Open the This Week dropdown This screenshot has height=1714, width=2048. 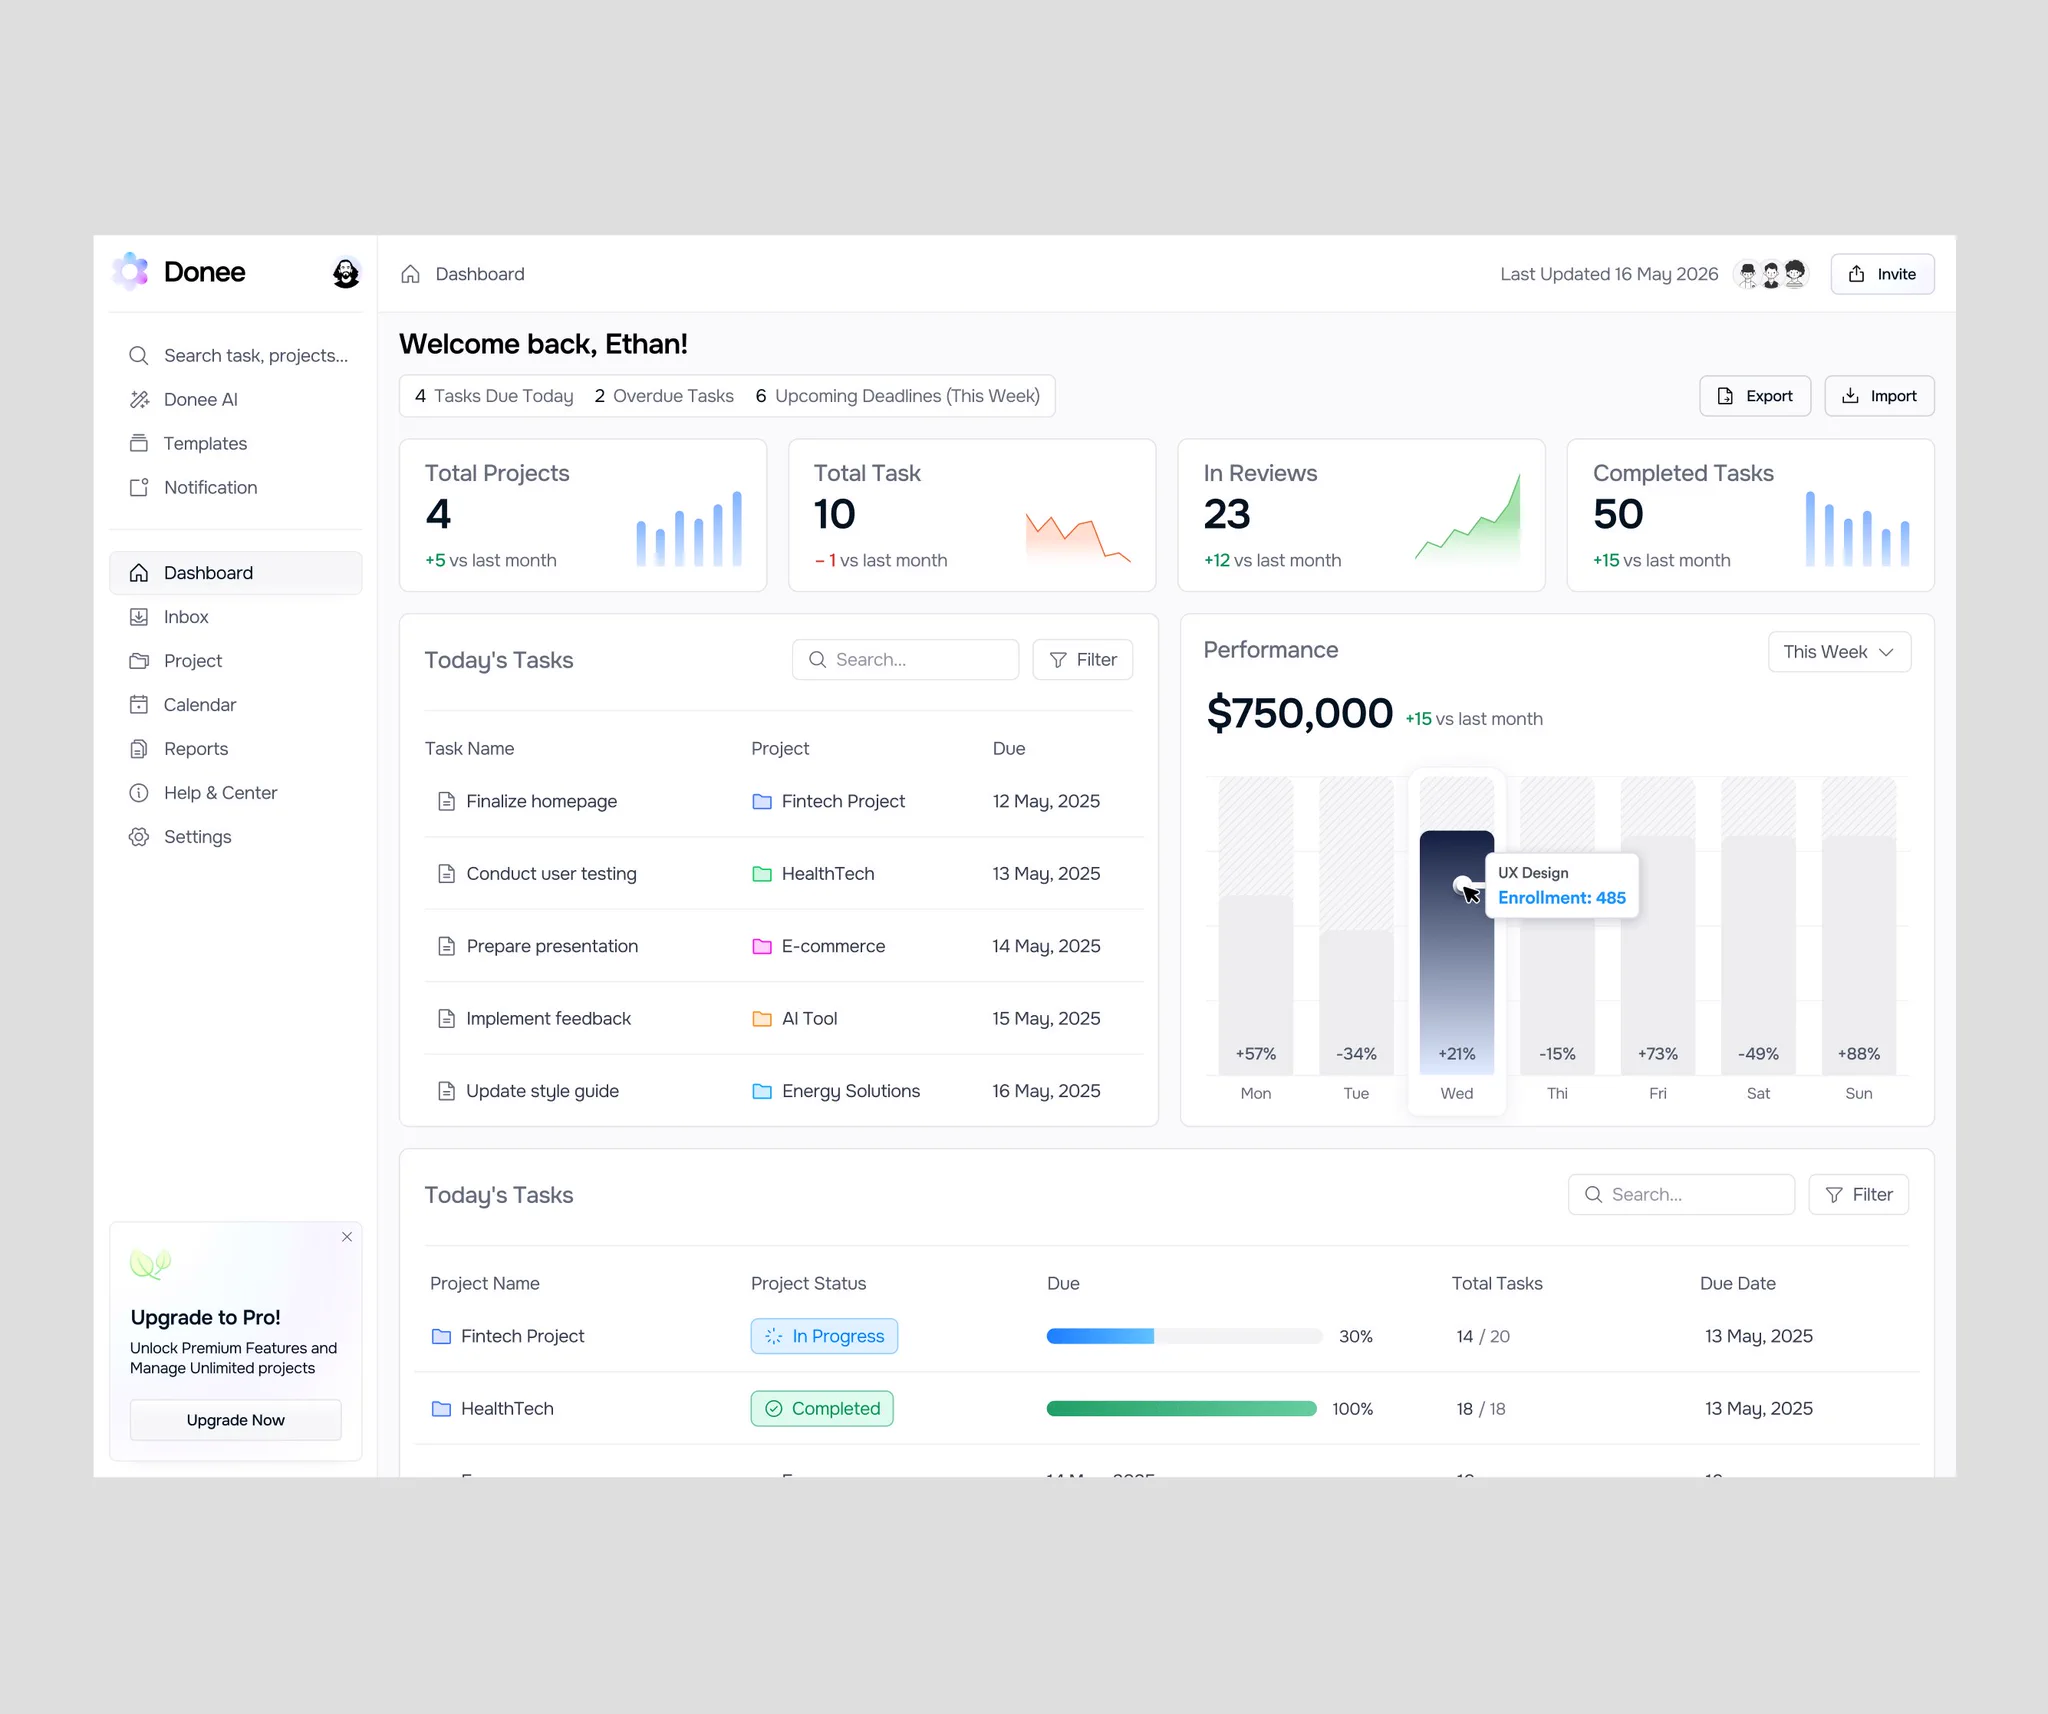1839,652
